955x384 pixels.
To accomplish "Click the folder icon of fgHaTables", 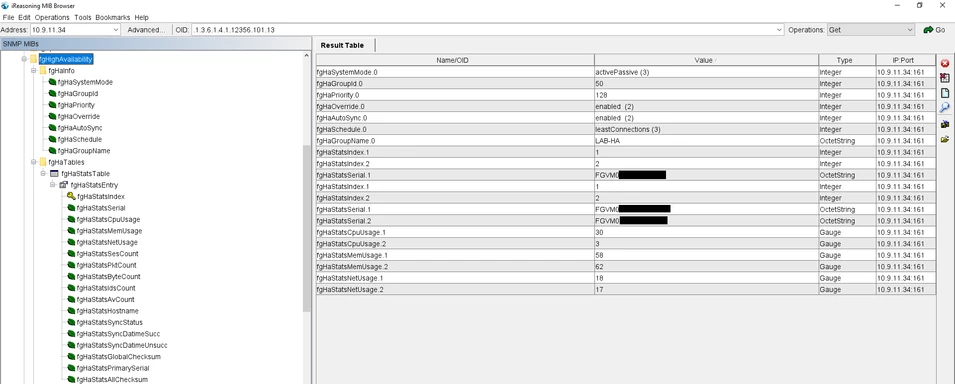I will point(43,162).
